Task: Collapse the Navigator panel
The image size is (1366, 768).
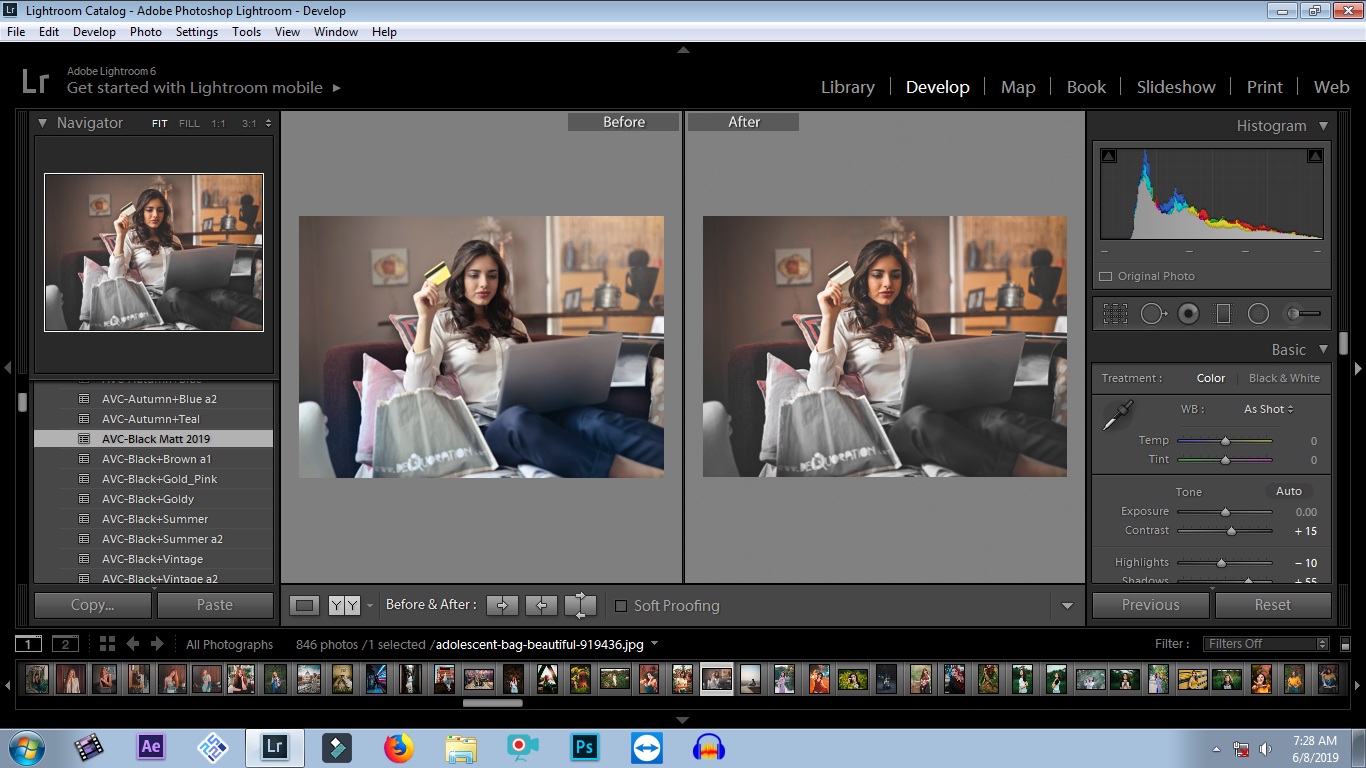Action: (x=43, y=123)
